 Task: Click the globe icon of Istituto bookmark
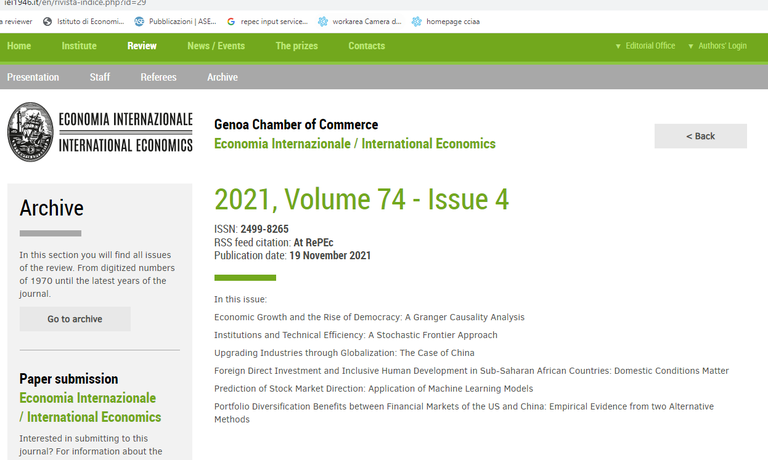click(48, 22)
